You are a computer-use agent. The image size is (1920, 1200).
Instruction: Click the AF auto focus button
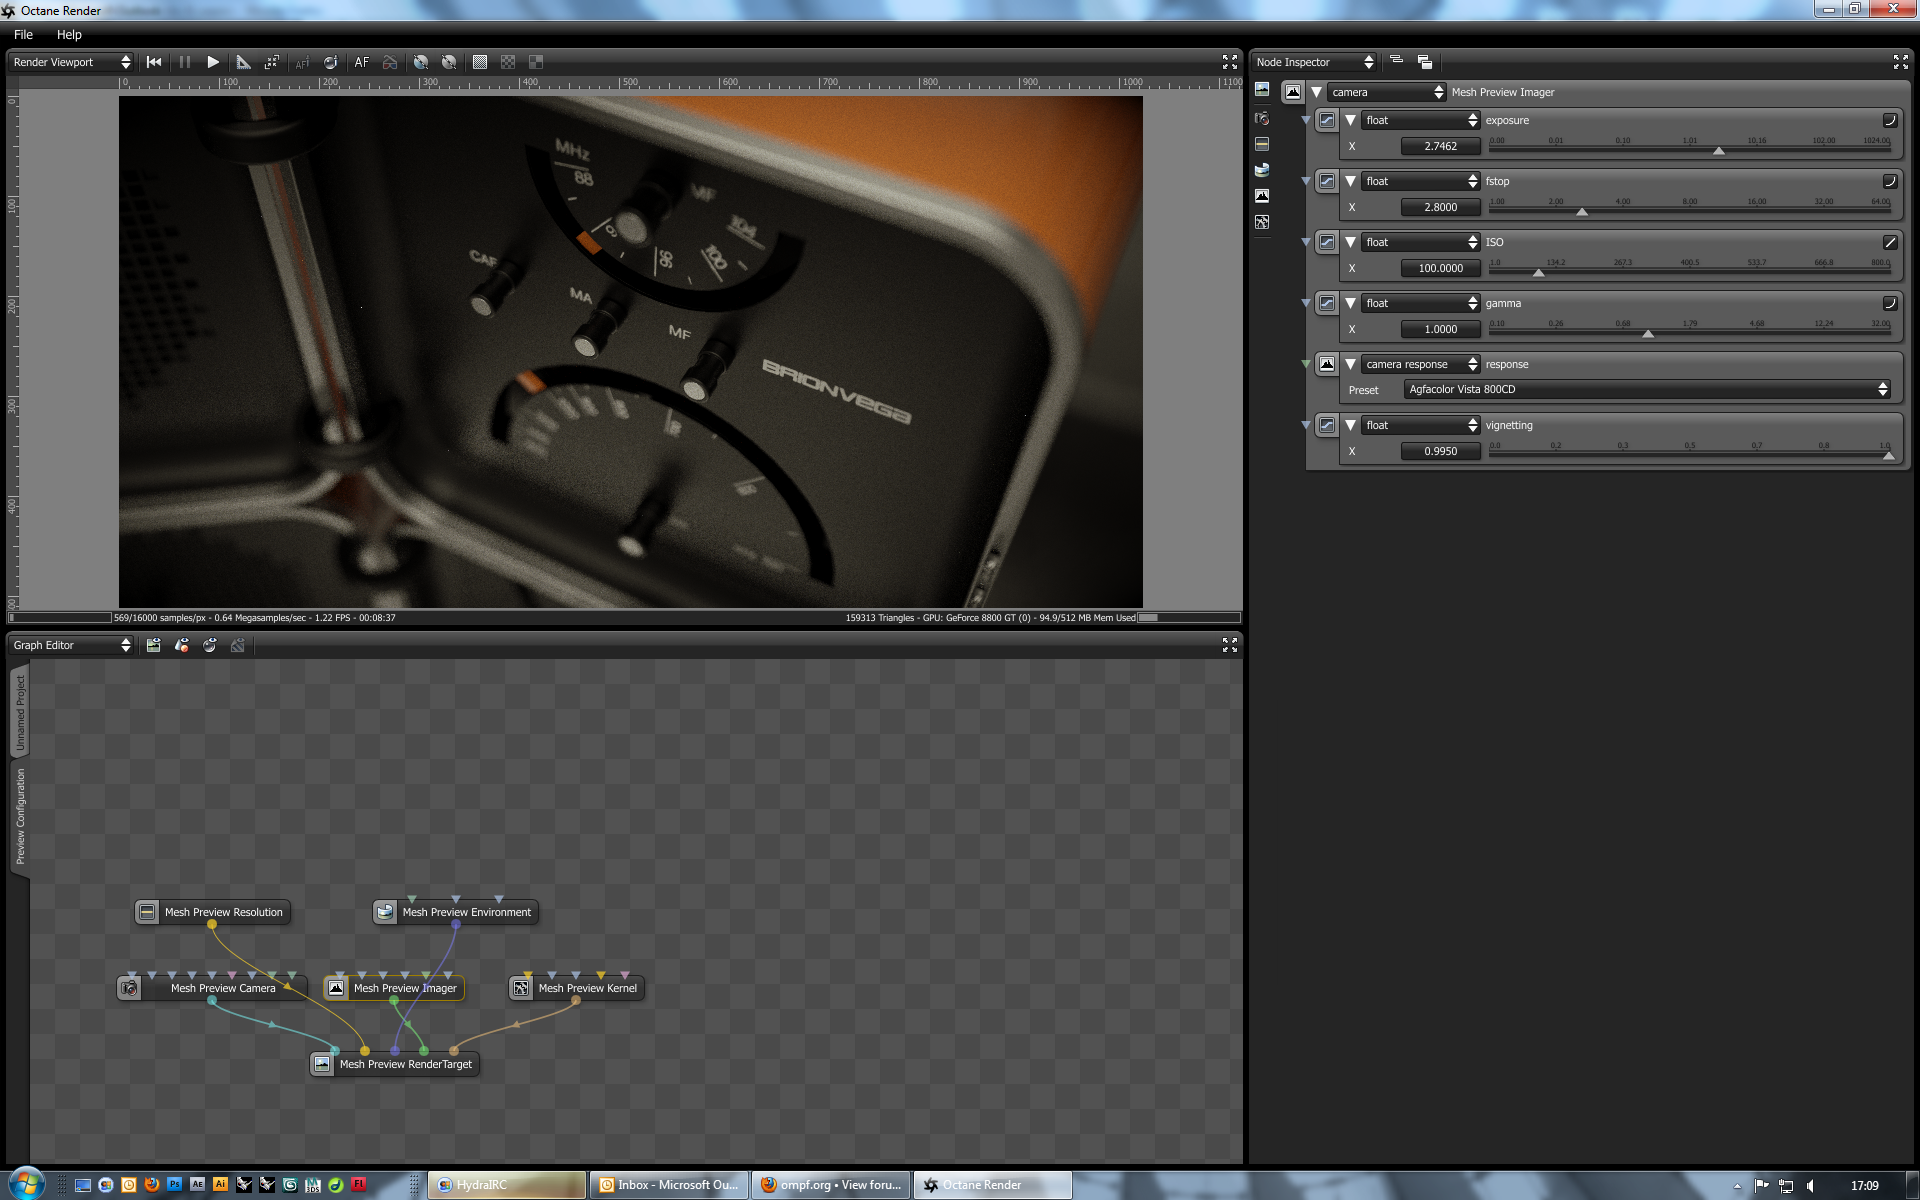point(362,62)
